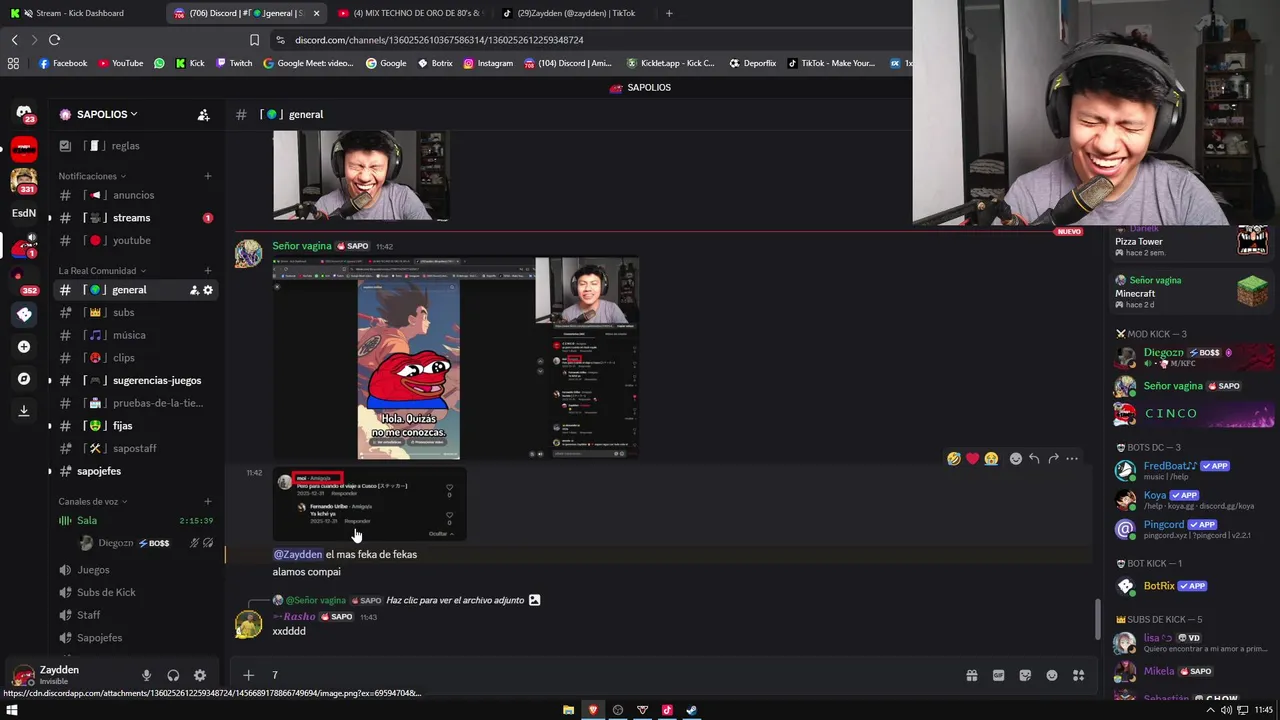Open a new browser tab
1280x720 pixels.
pos(669,13)
